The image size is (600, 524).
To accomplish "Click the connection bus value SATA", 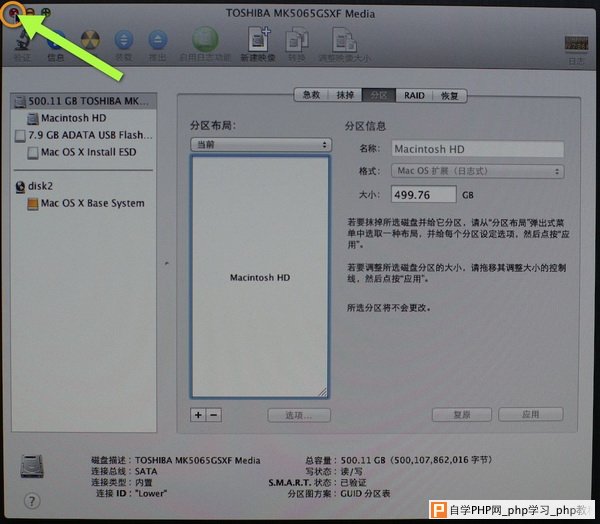I will (146, 472).
